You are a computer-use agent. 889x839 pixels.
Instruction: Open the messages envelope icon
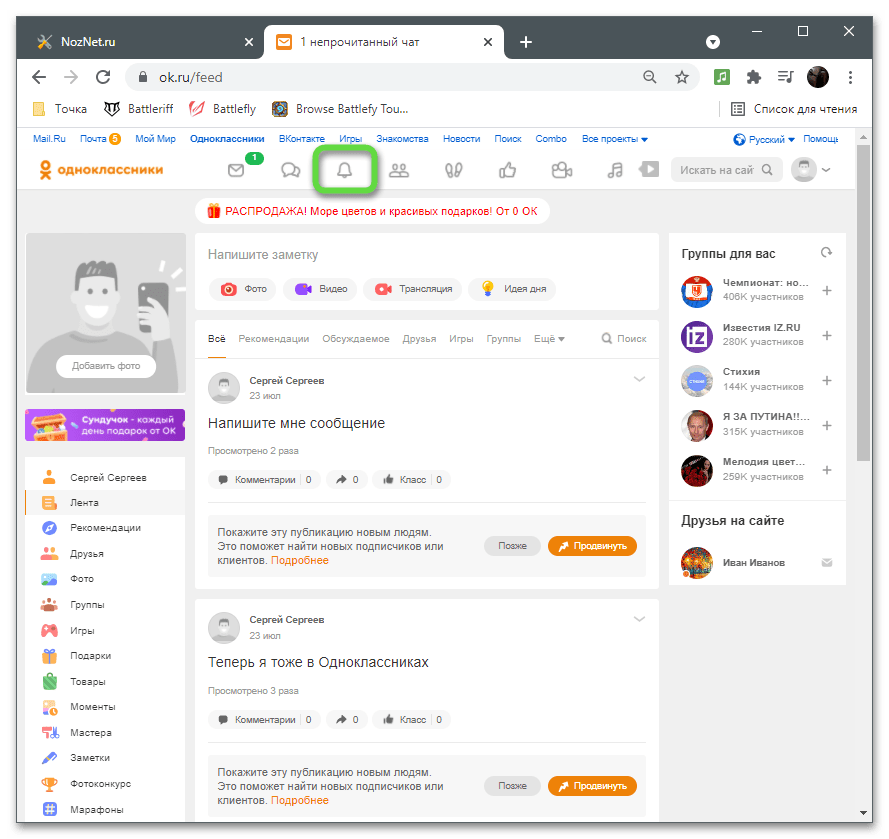236,170
